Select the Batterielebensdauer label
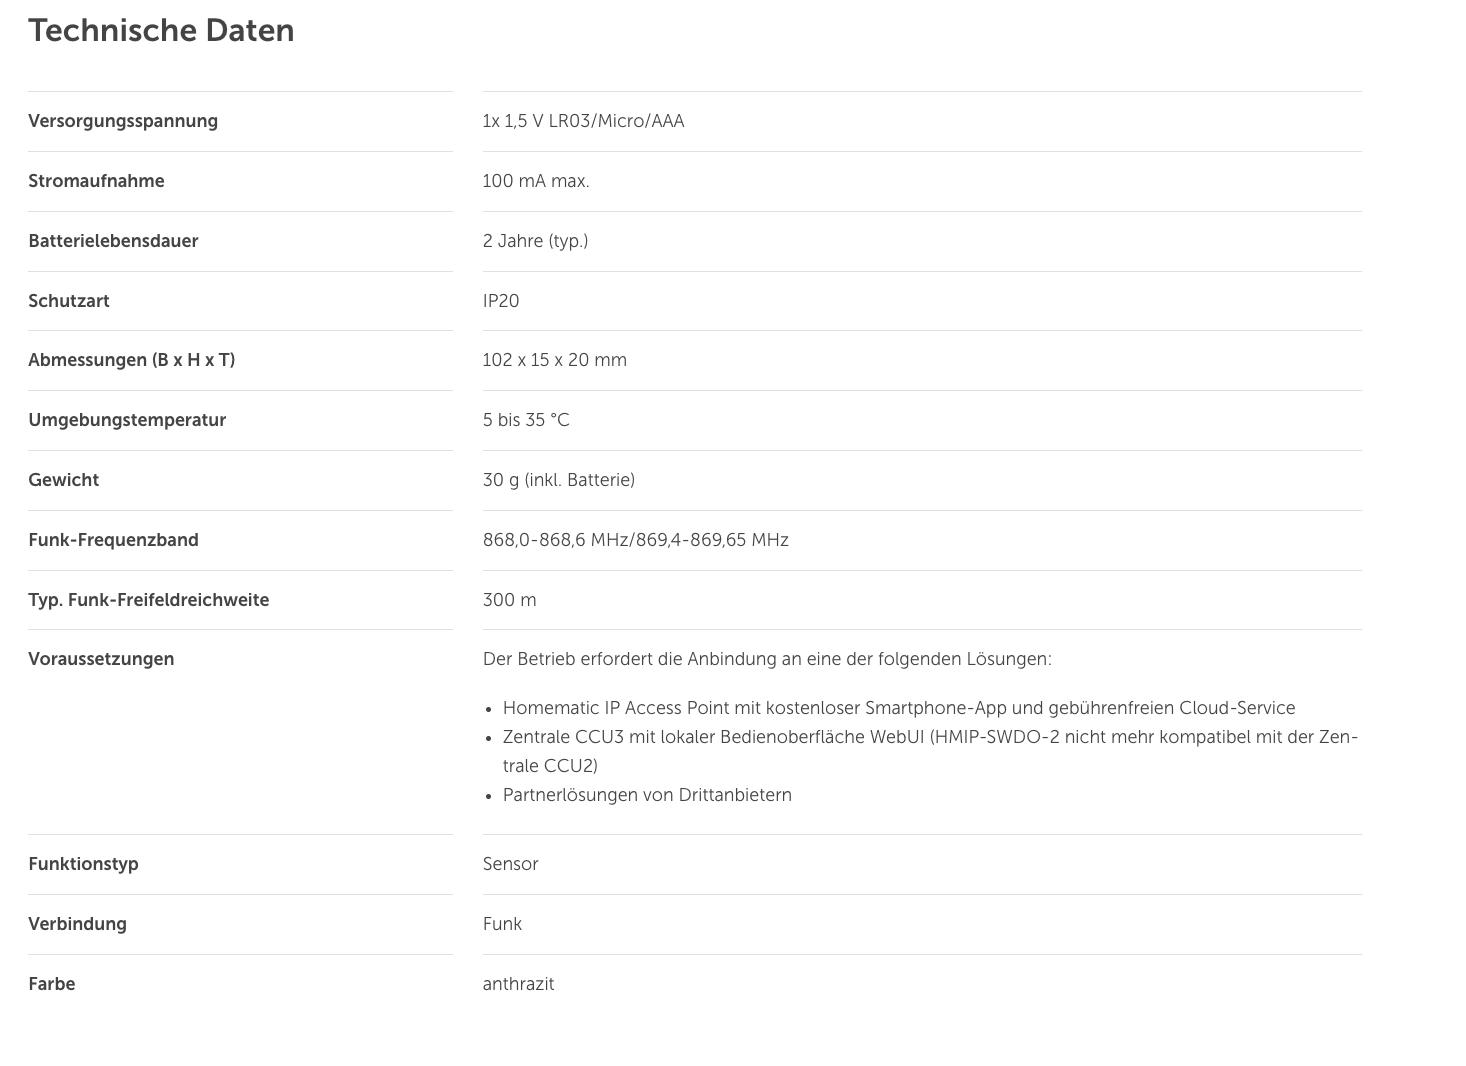The image size is (1466, 1066). point(113,241)
